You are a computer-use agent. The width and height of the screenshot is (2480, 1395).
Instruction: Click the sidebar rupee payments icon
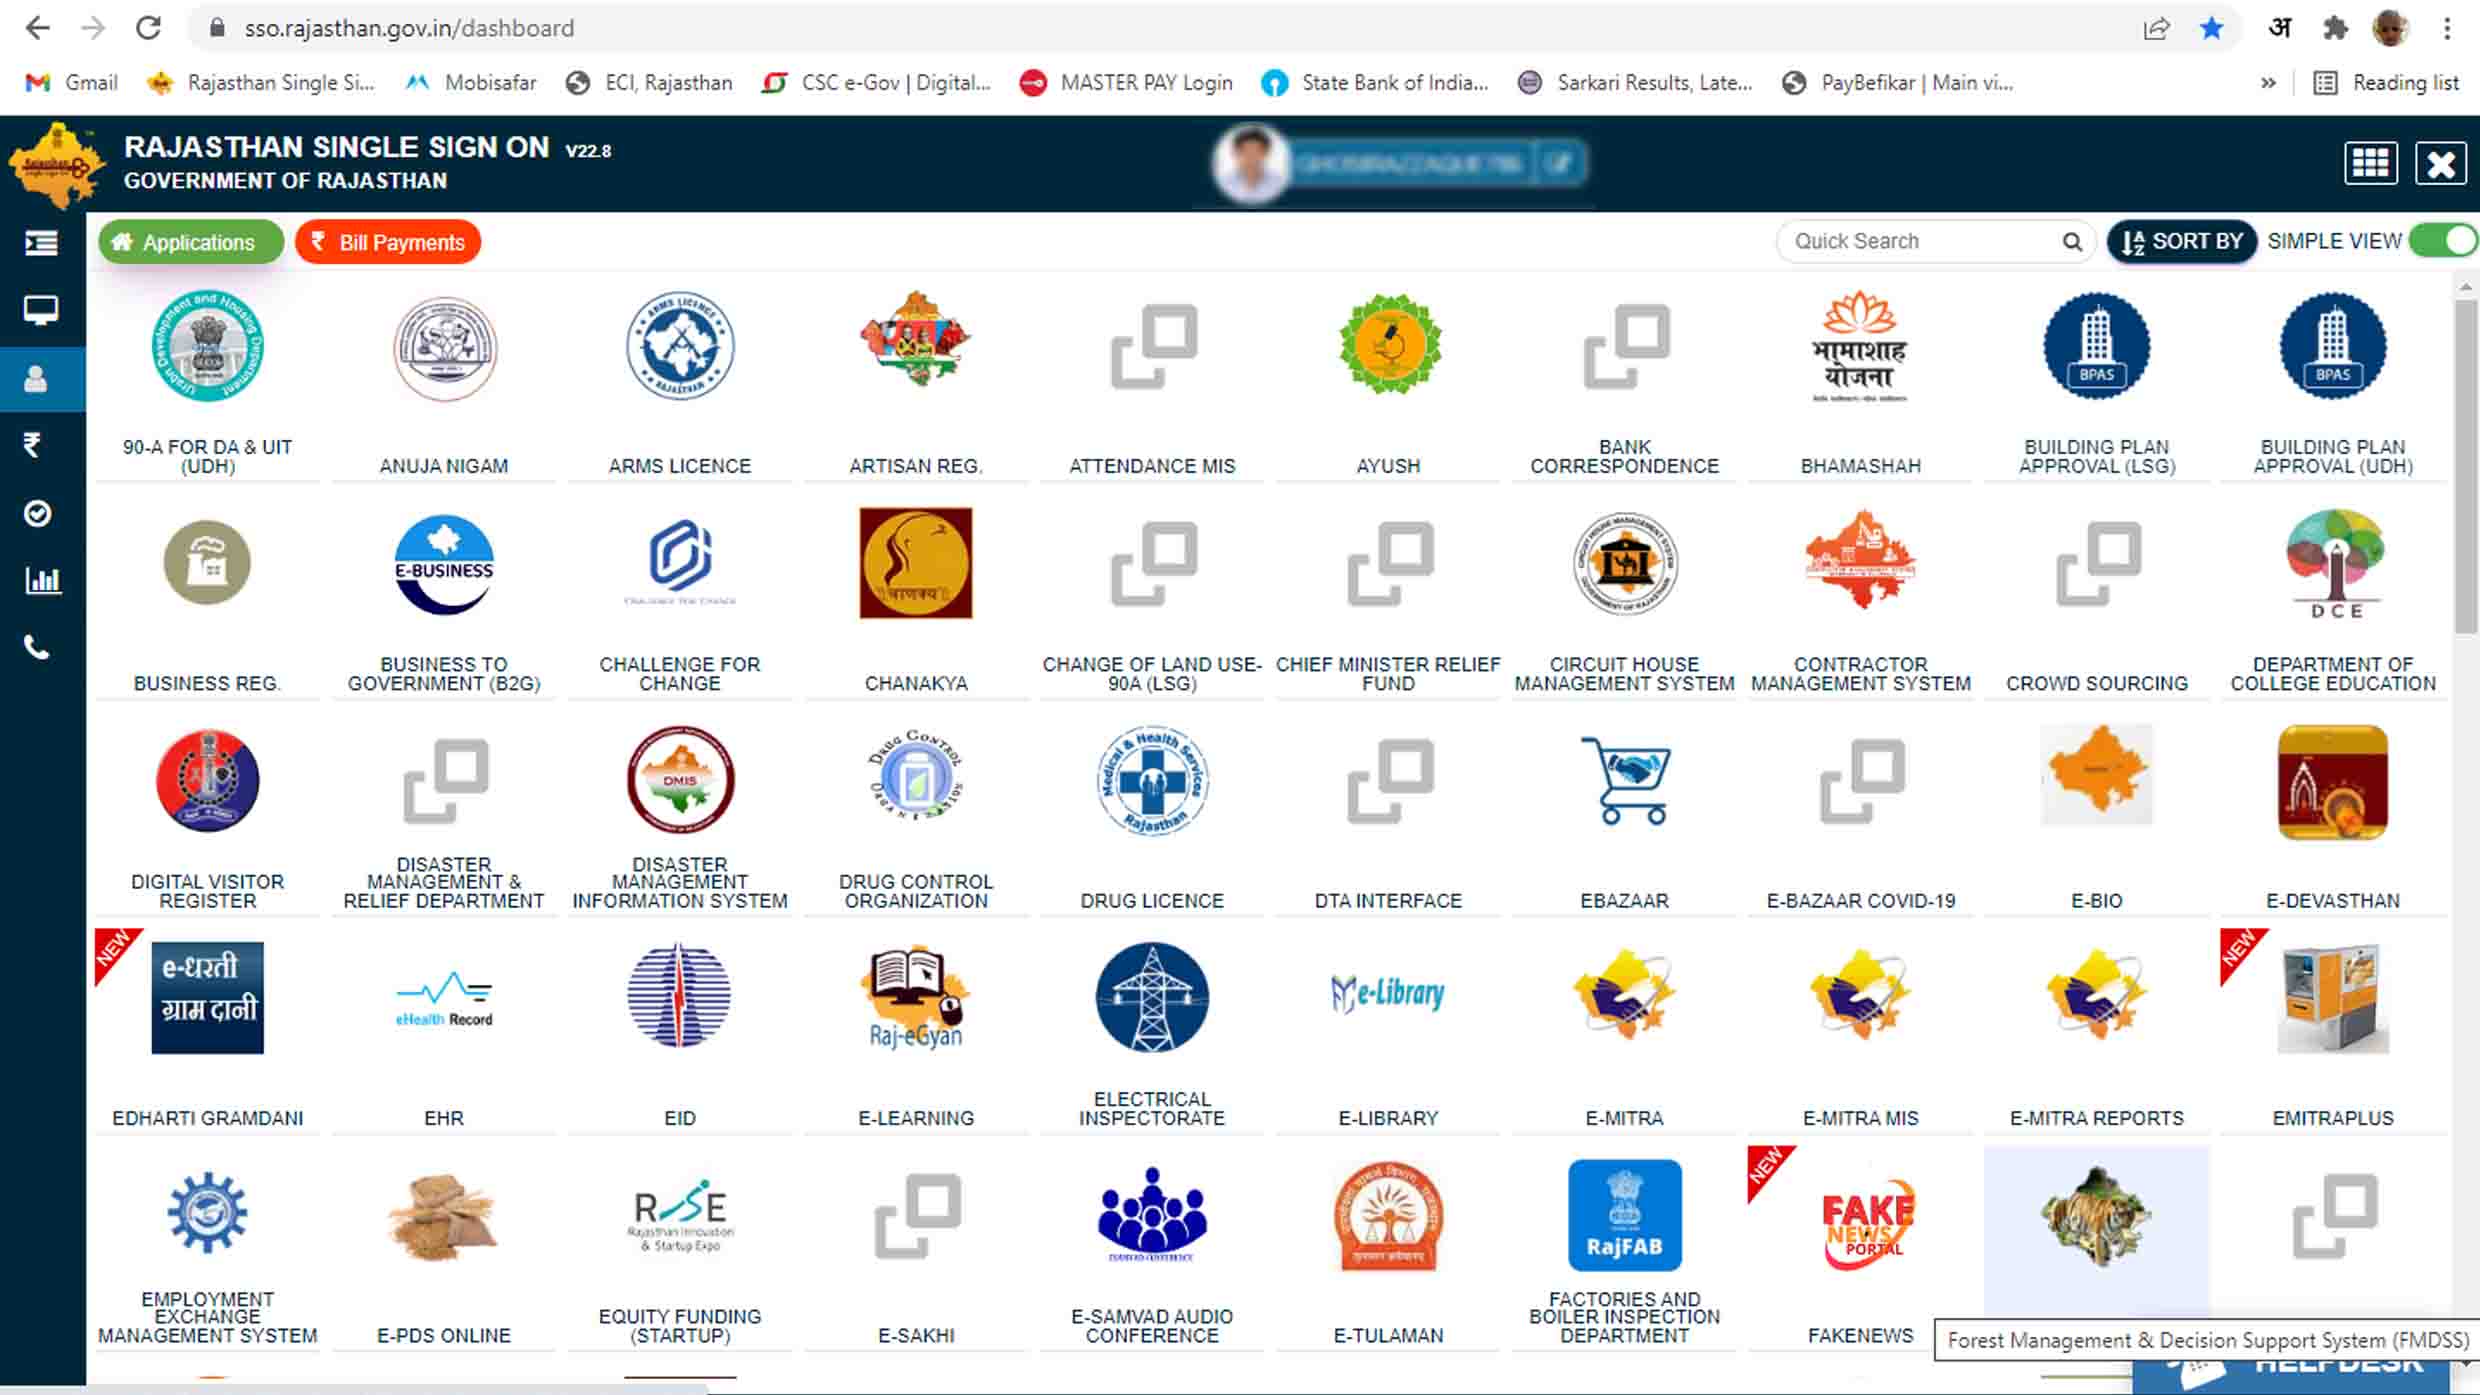(x=32, y=445)
